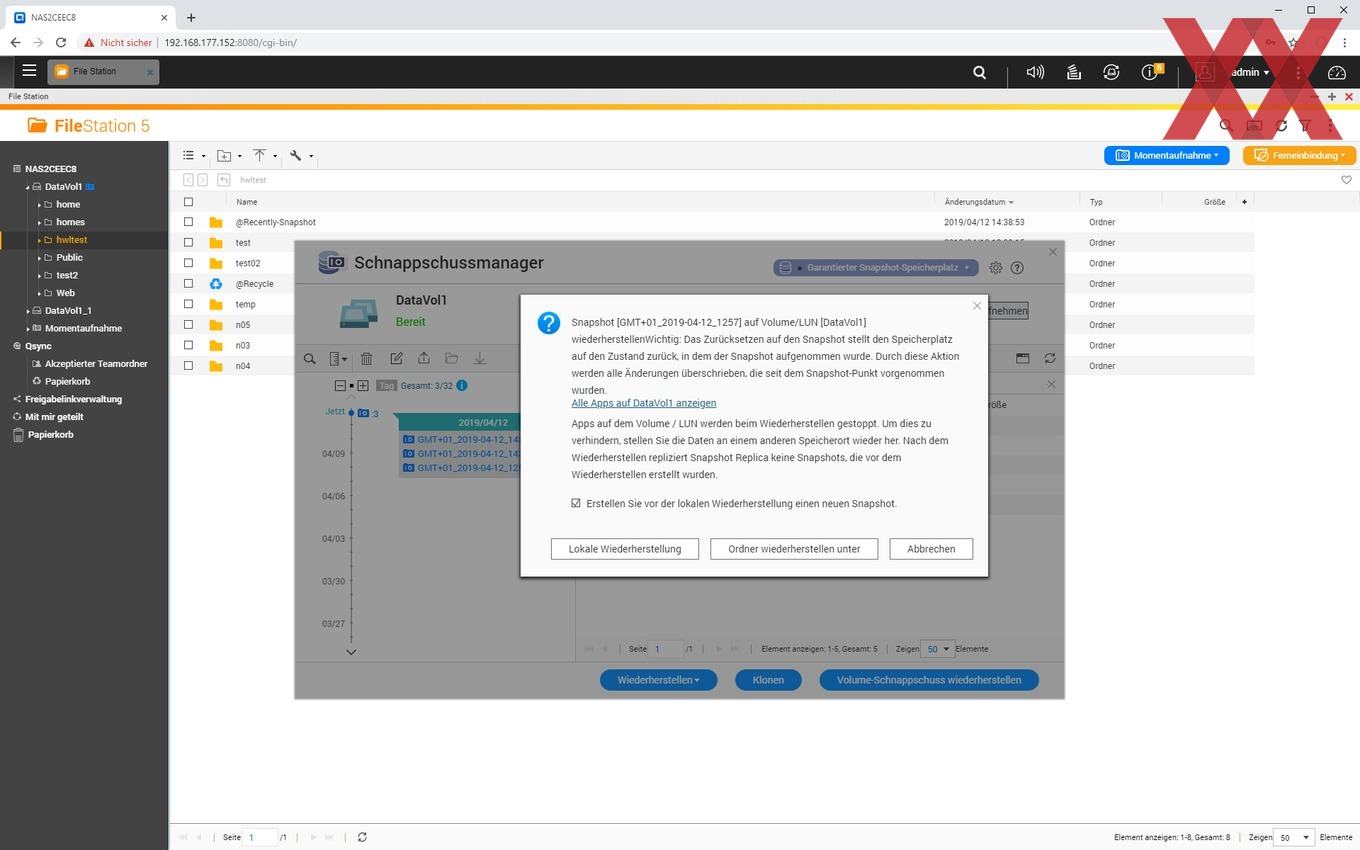The image size is (1360, 850).
Task: Open Freigabelinkverwaltung in sidebar
Action: (73, 399)
